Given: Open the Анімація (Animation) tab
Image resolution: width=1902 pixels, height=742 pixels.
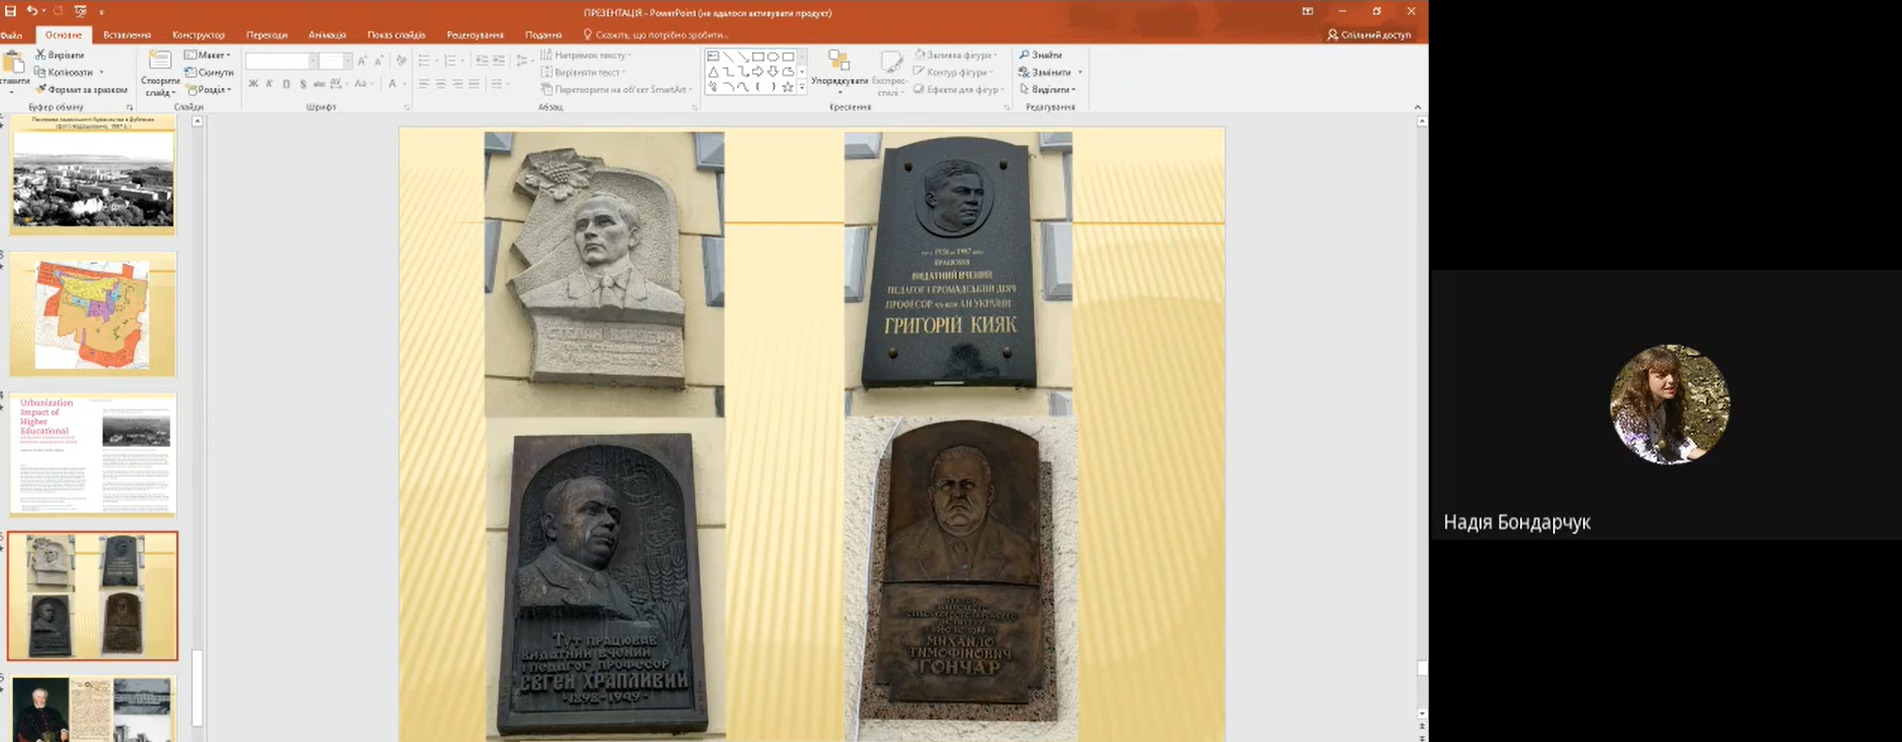Looking at the screenshot, I should (x=327, y=35).
